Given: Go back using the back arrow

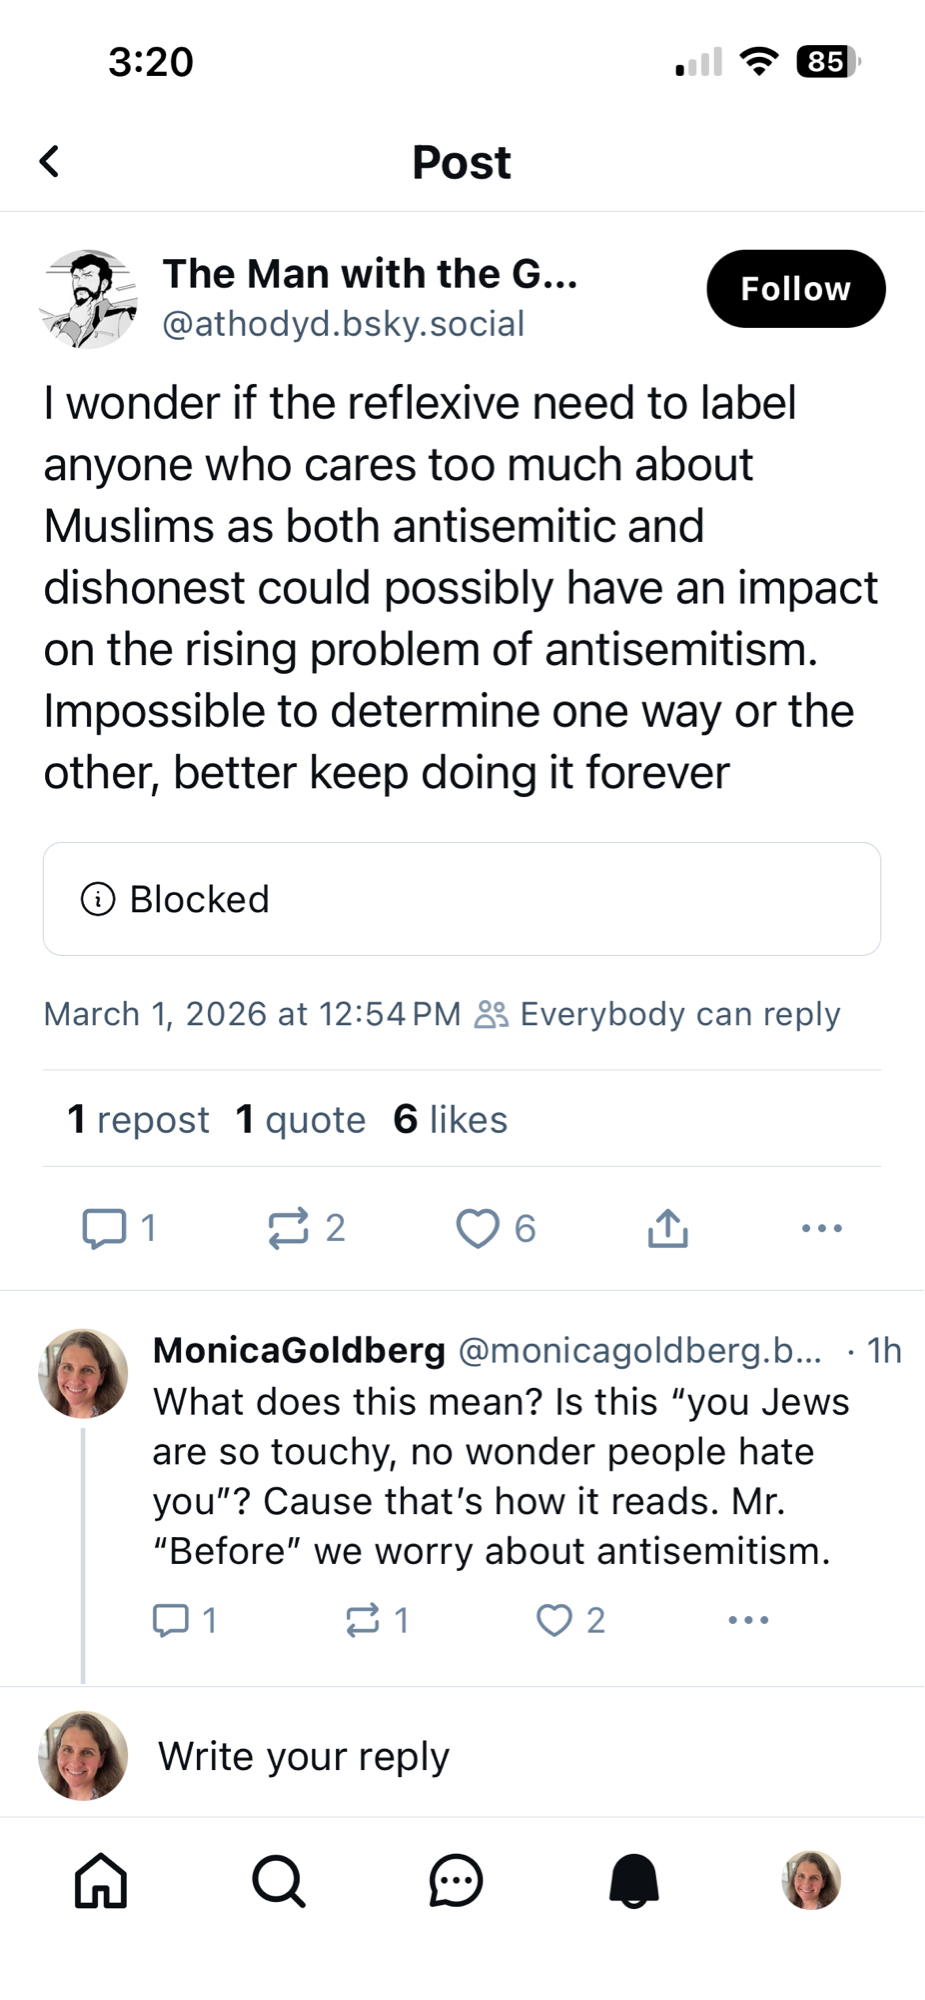Looking at the screenshot, I should (50, 161).
